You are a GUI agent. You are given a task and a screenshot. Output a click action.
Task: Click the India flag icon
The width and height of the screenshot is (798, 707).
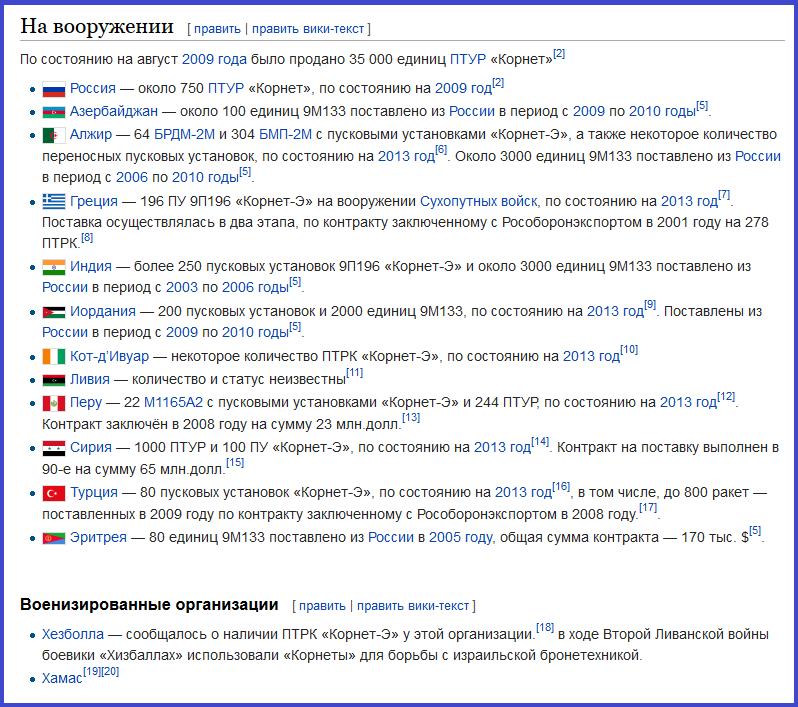(x=53, y=267)
